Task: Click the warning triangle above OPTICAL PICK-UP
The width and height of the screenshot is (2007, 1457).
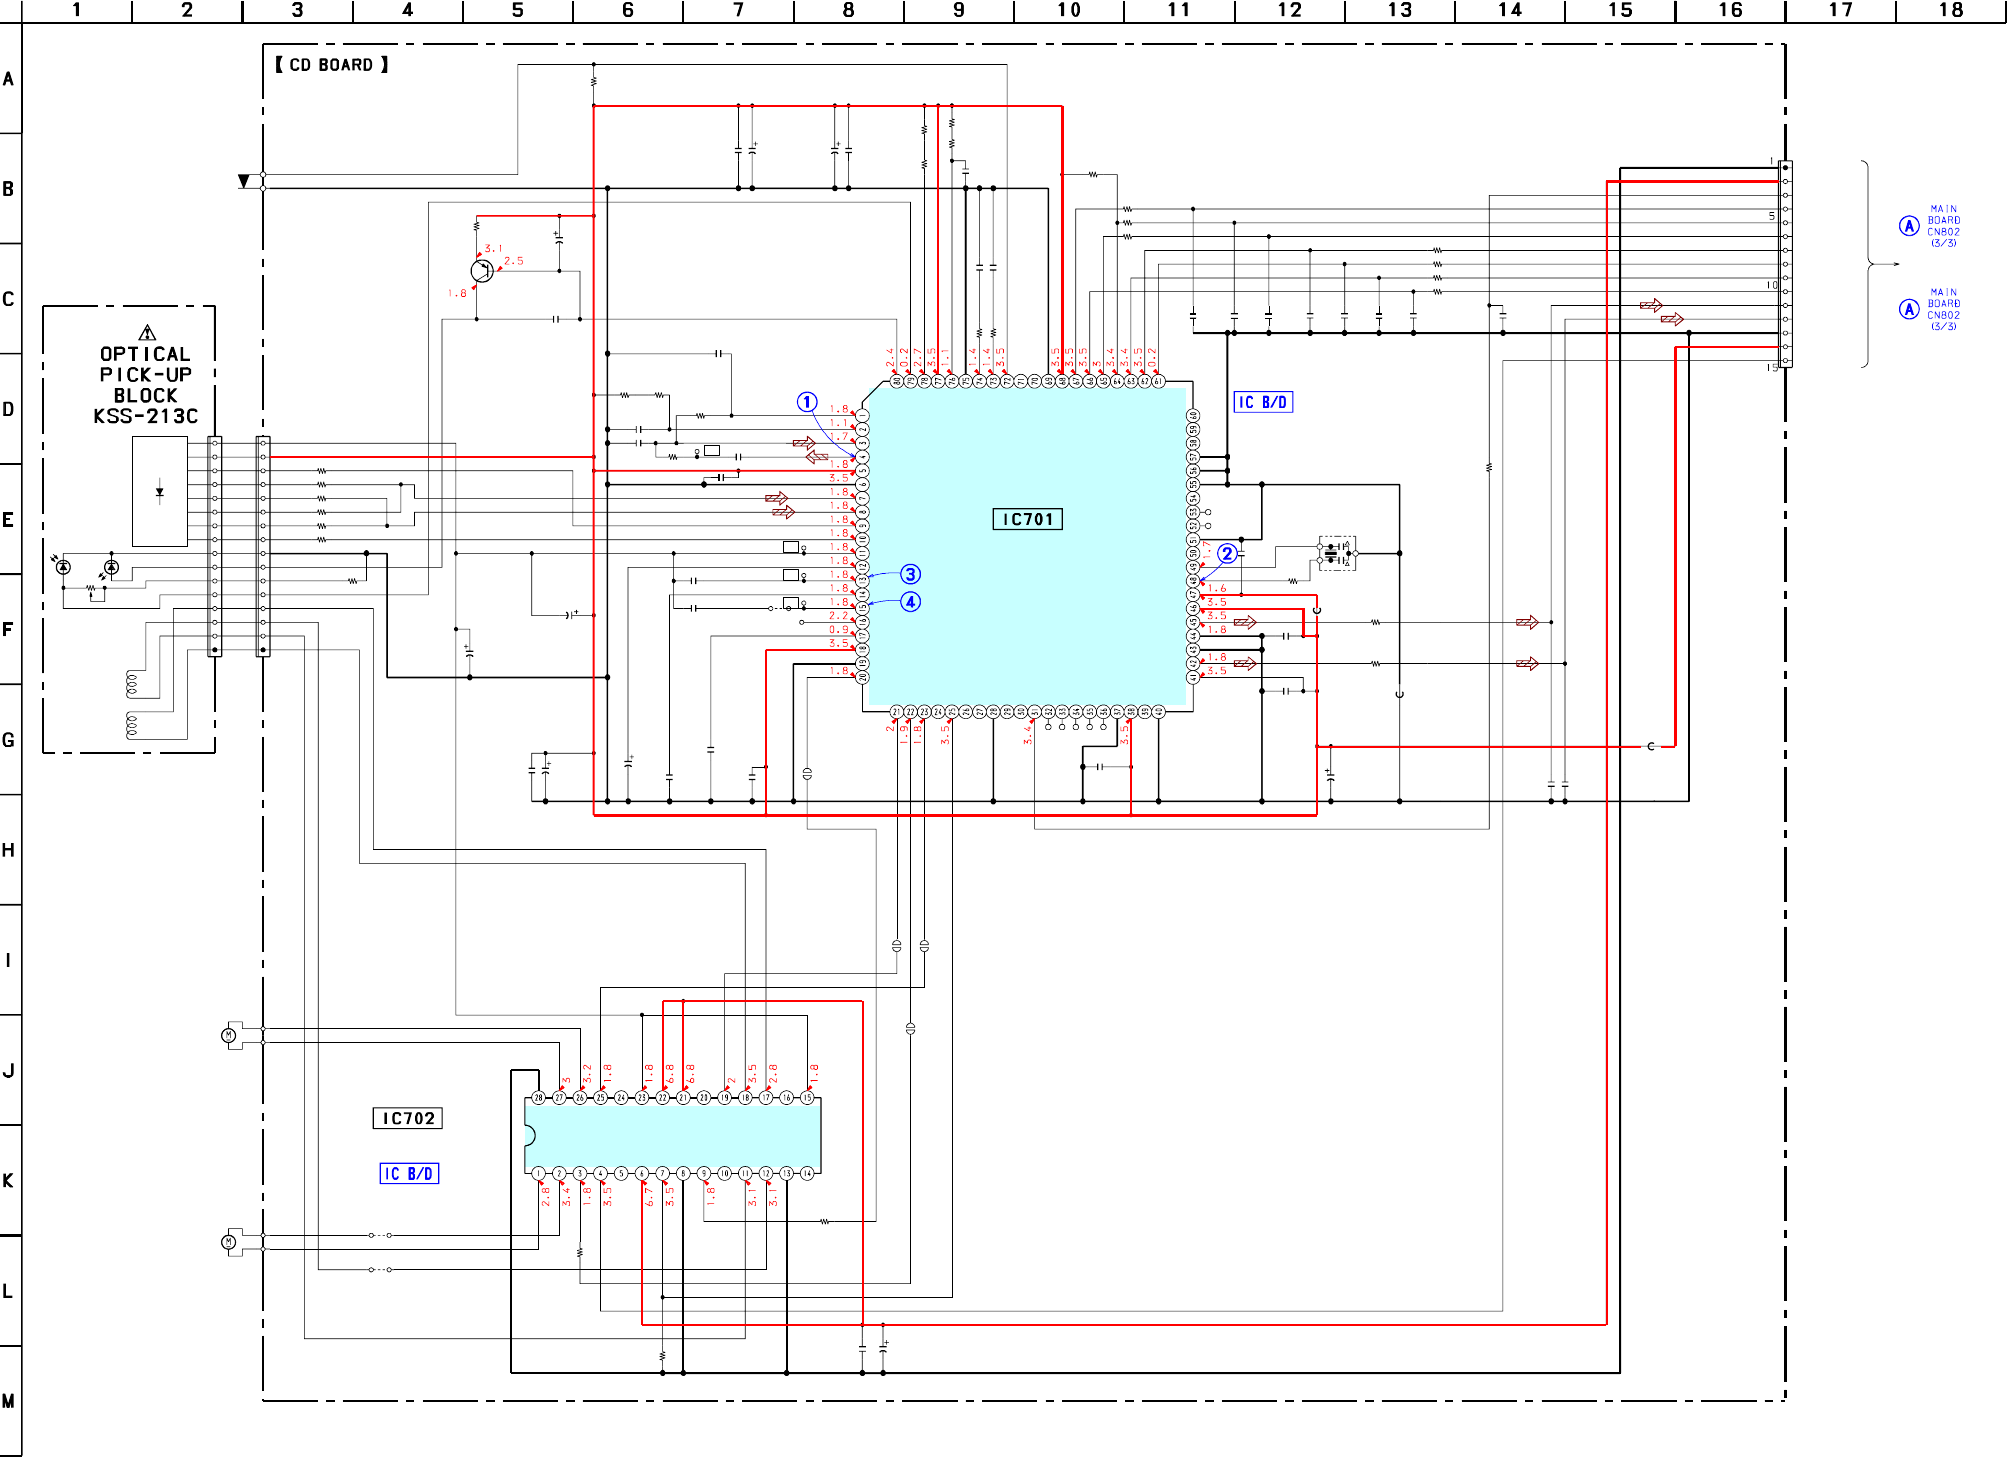Action: point(147,333)
